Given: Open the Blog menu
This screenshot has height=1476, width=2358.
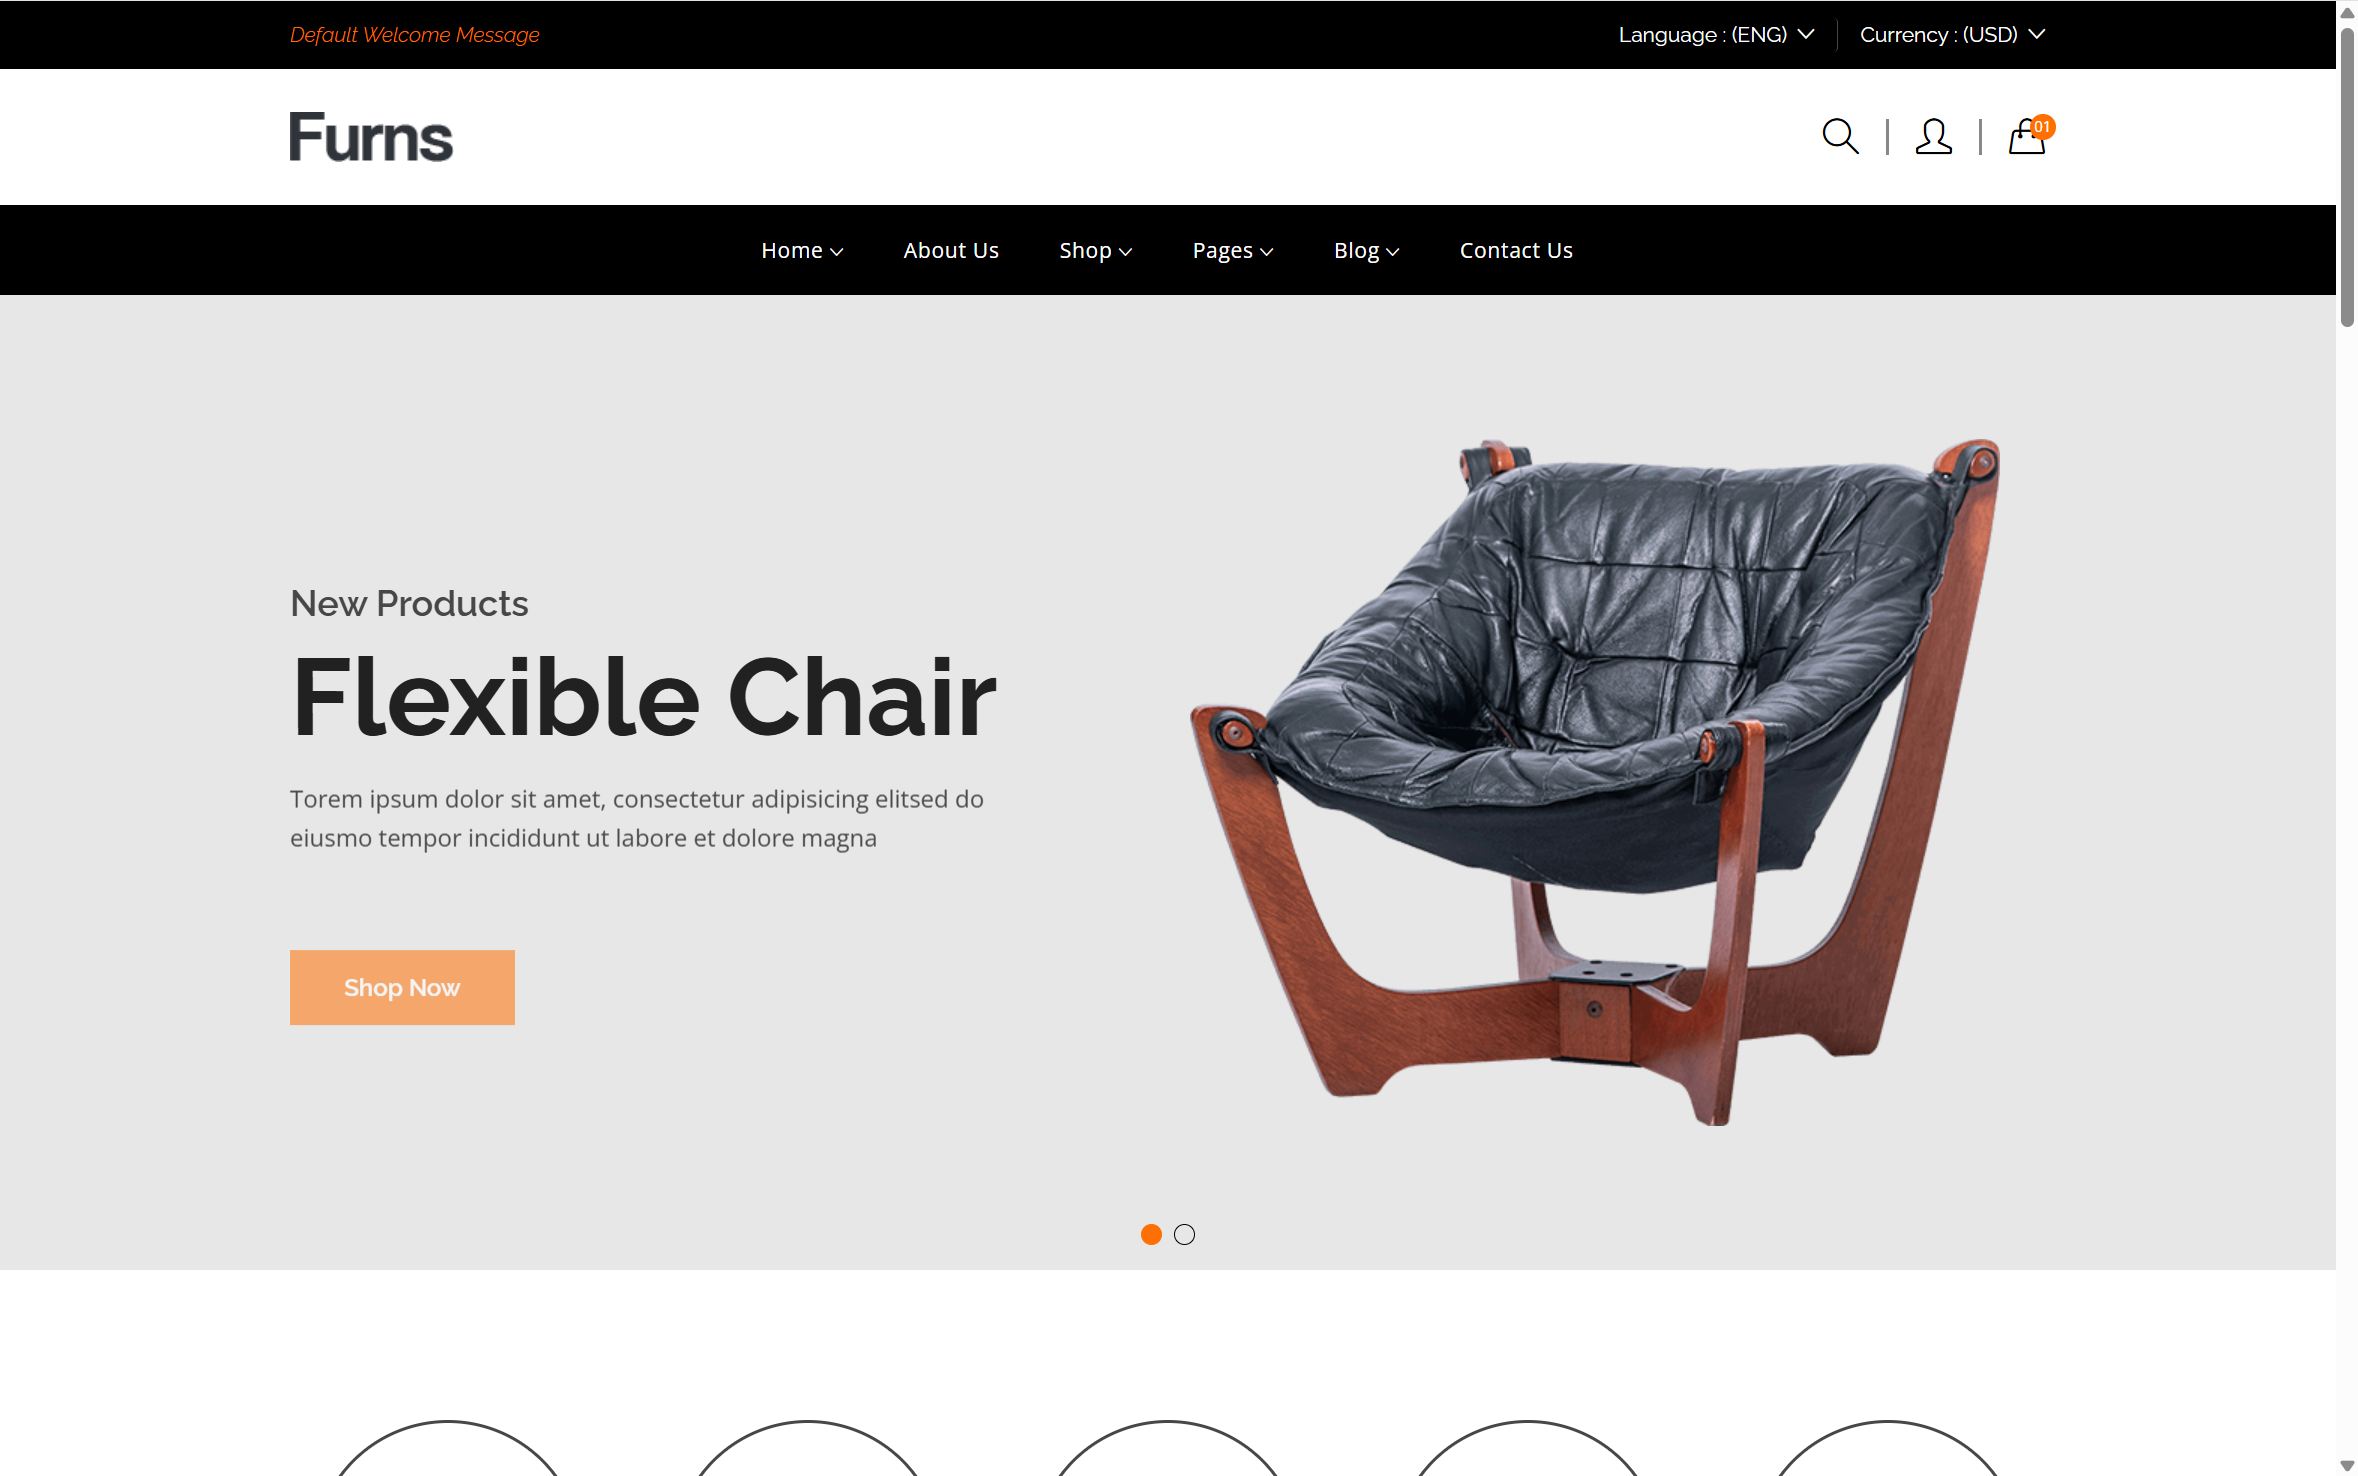Looking at the screenshot, I should (x=1366, y=250).
